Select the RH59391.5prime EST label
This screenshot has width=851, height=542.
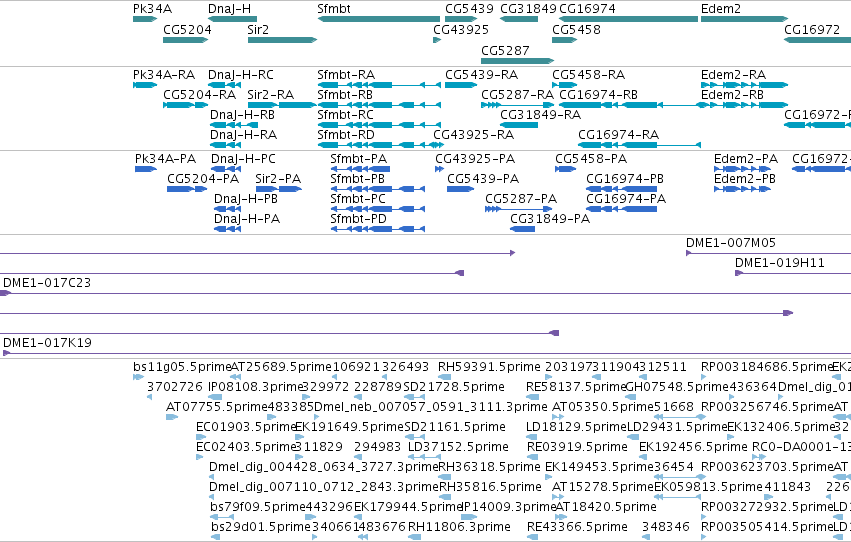(x=490, y=367)
